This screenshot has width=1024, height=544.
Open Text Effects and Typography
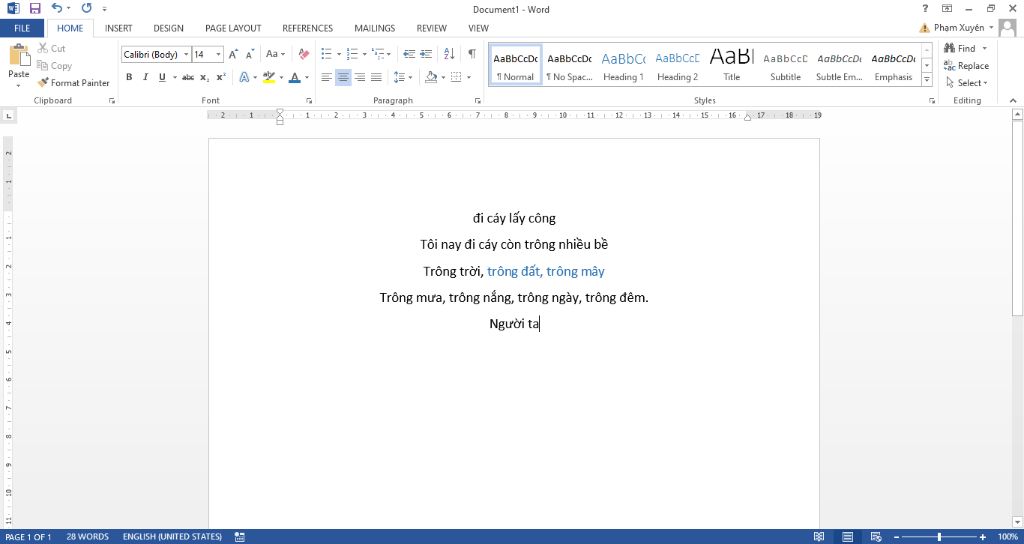pos(244,77)
